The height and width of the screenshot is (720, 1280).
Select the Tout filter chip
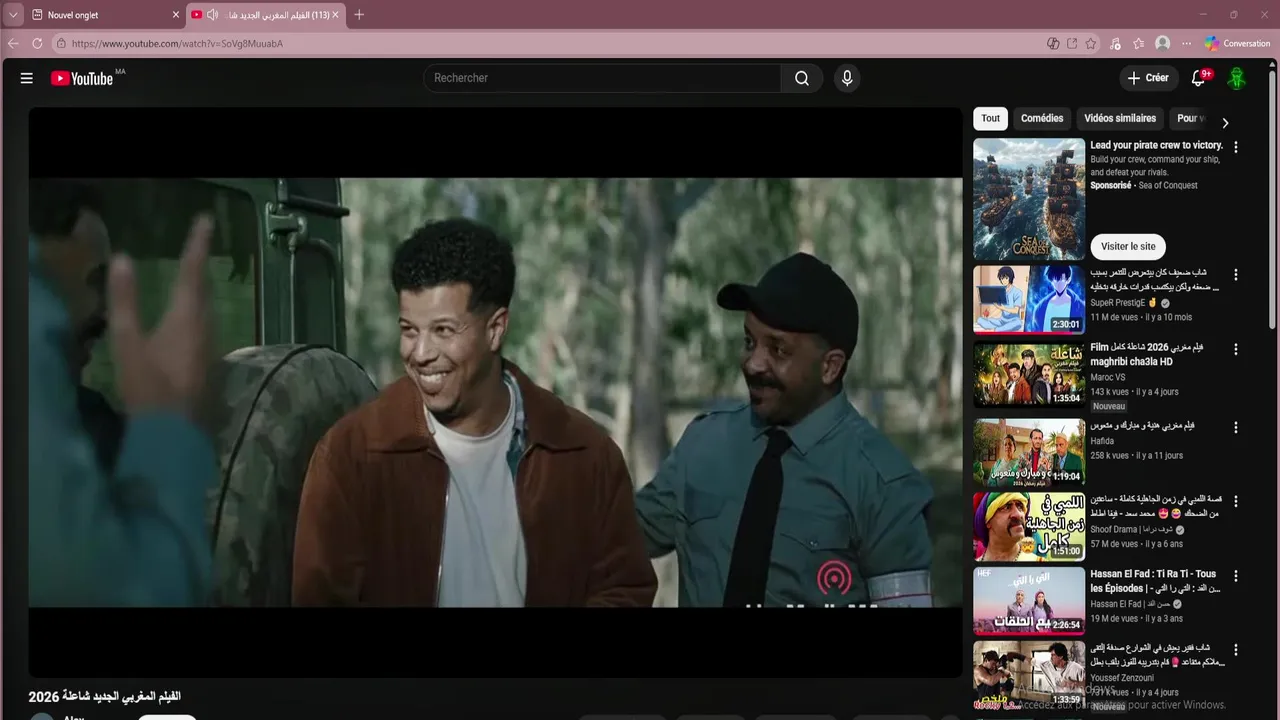[x=990, y=118]
